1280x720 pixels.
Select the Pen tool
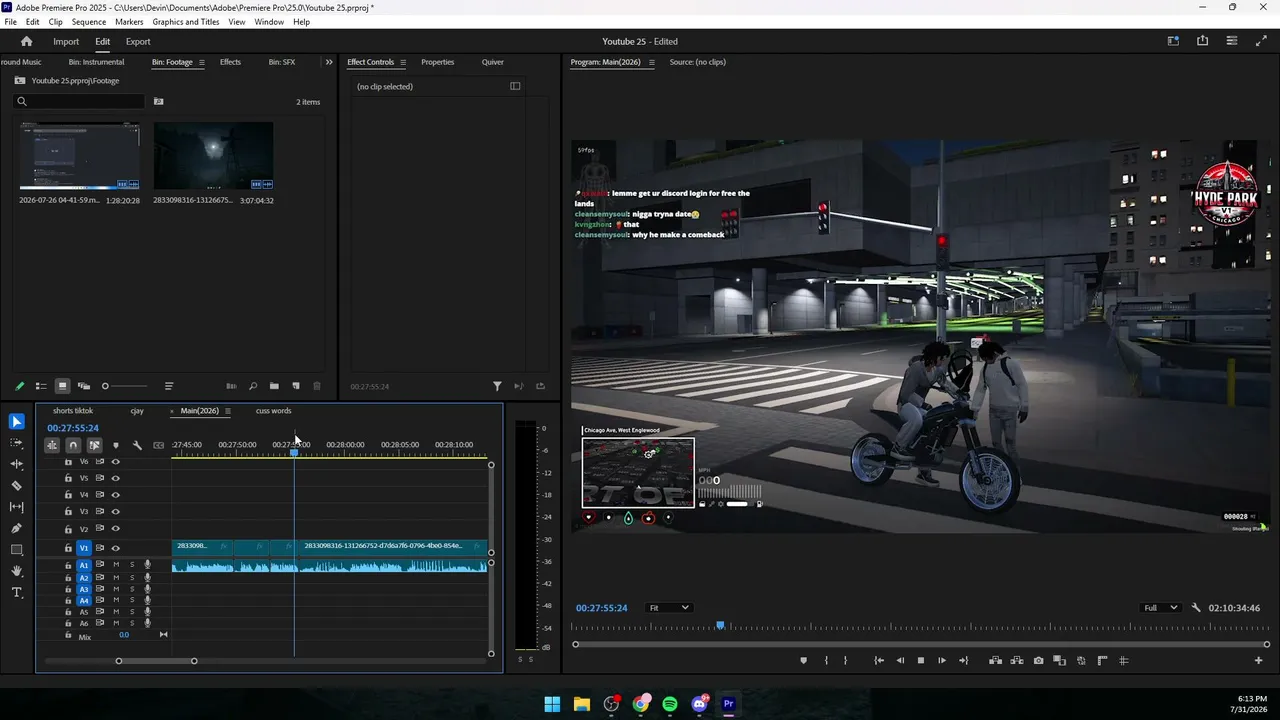16,528
